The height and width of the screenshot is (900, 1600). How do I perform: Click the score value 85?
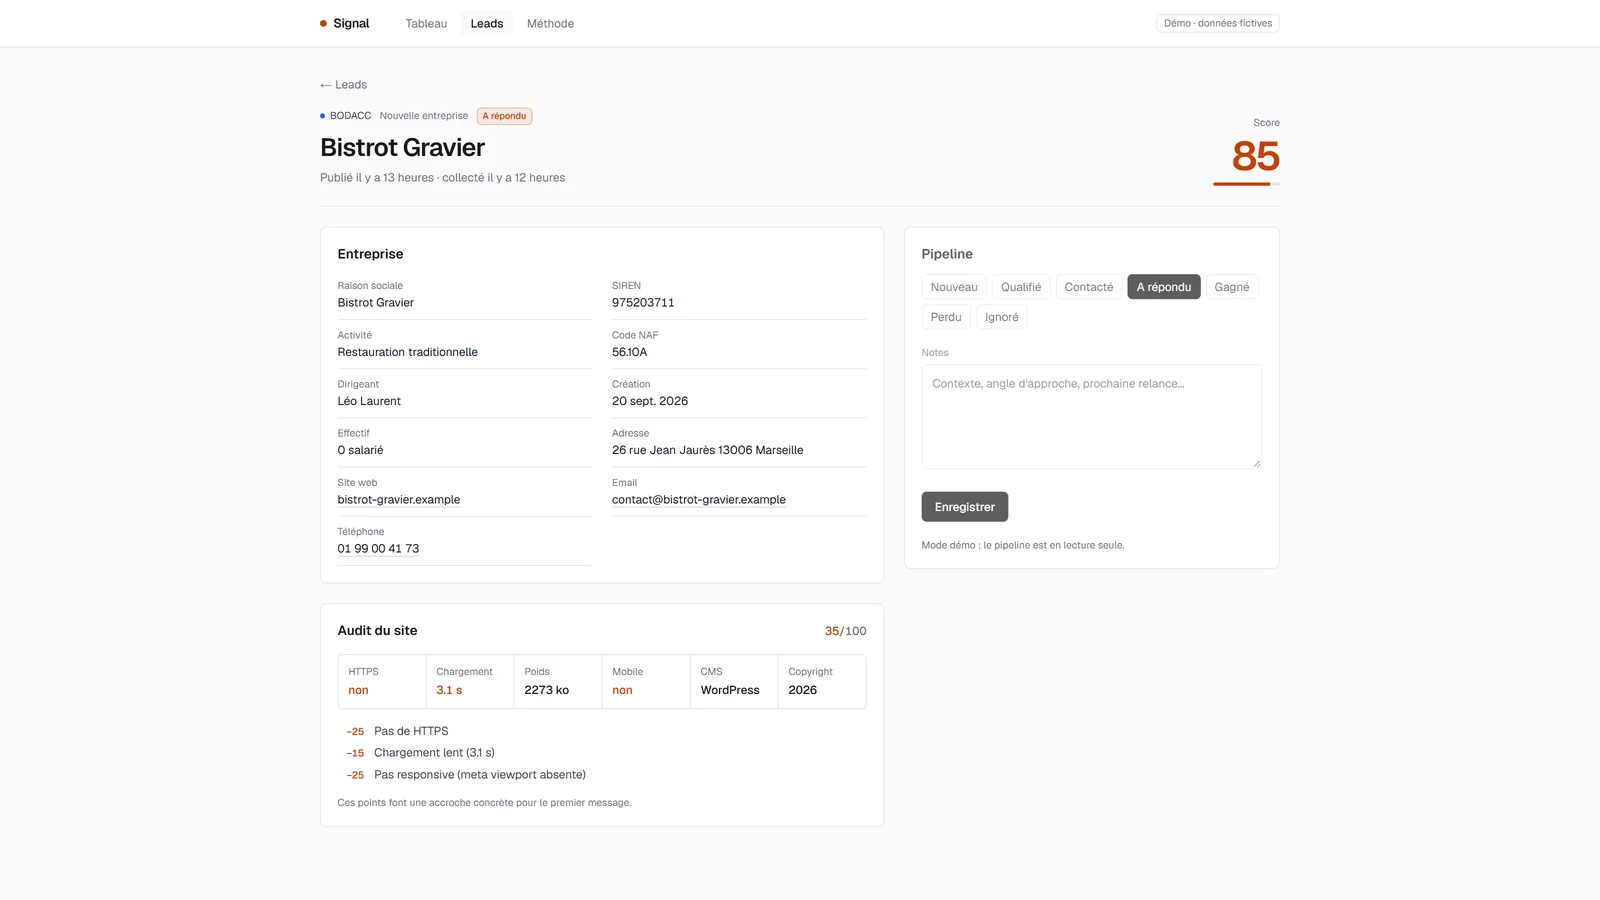pyautogui.click(x=1255, y=156)
